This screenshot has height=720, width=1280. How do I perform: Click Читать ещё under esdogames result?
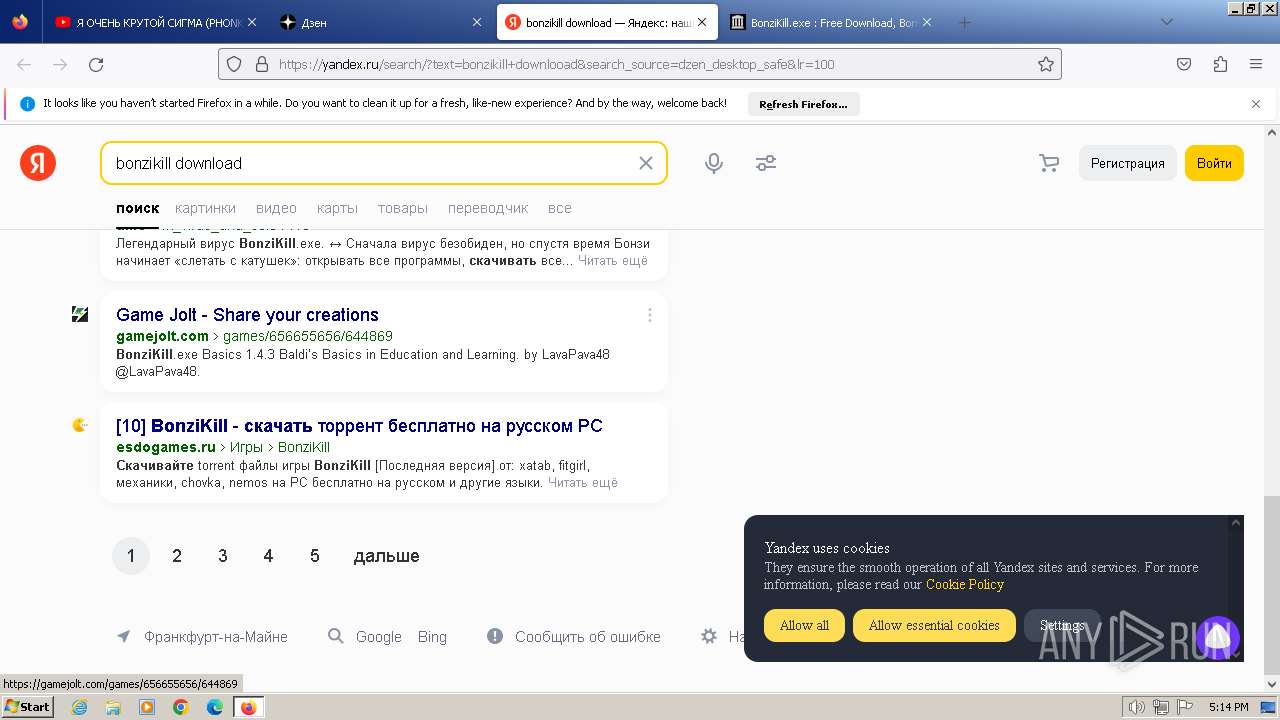(x=583, y=483)
